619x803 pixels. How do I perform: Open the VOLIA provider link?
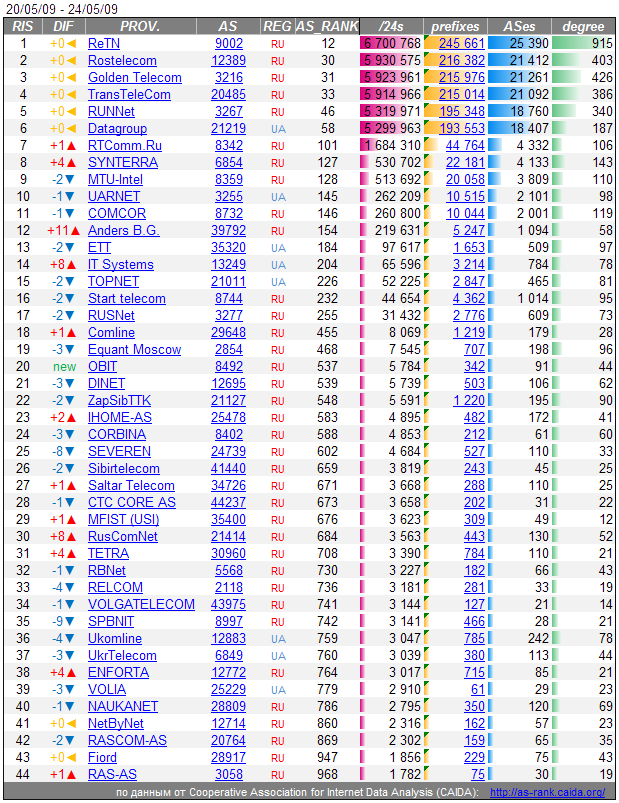pos(107,689)
